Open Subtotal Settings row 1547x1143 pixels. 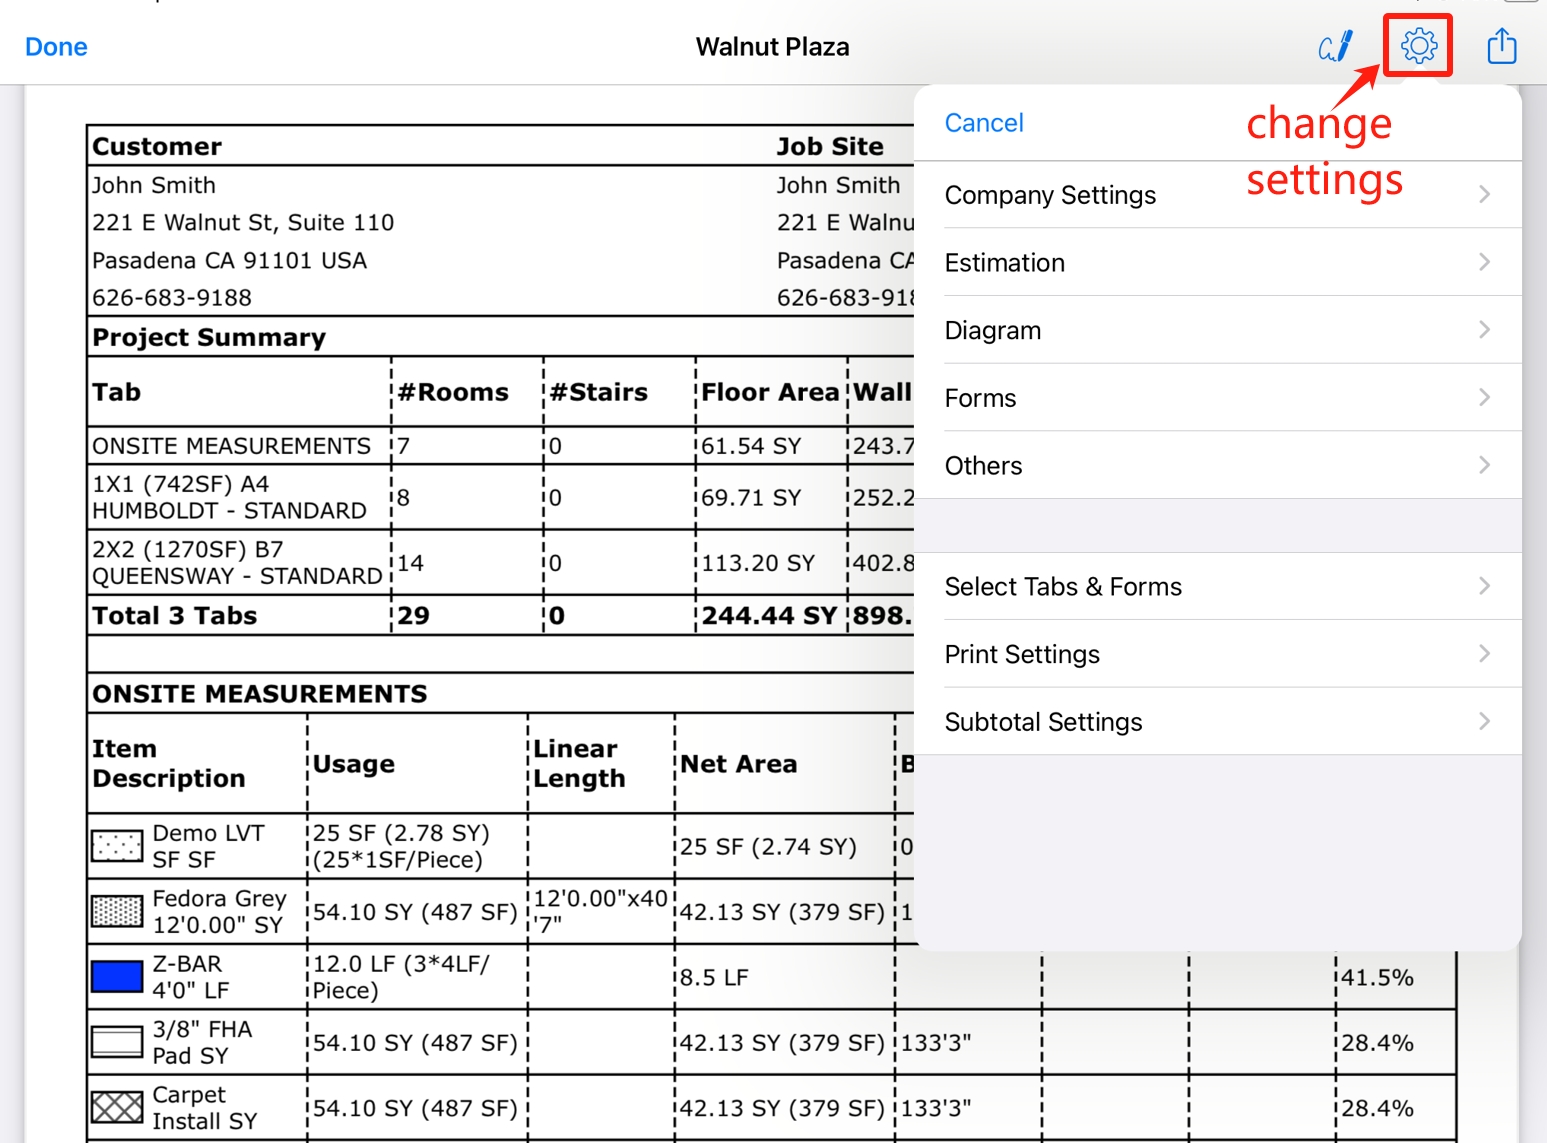click(1218, 722)
